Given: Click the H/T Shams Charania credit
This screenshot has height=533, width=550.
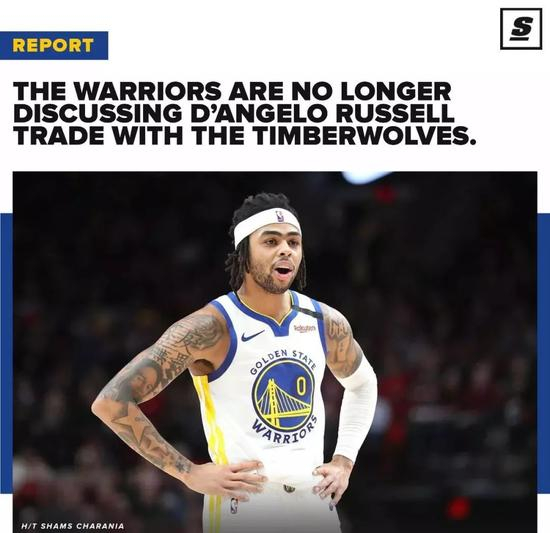Looking at the screenshot, I should [x=73, y=526].
